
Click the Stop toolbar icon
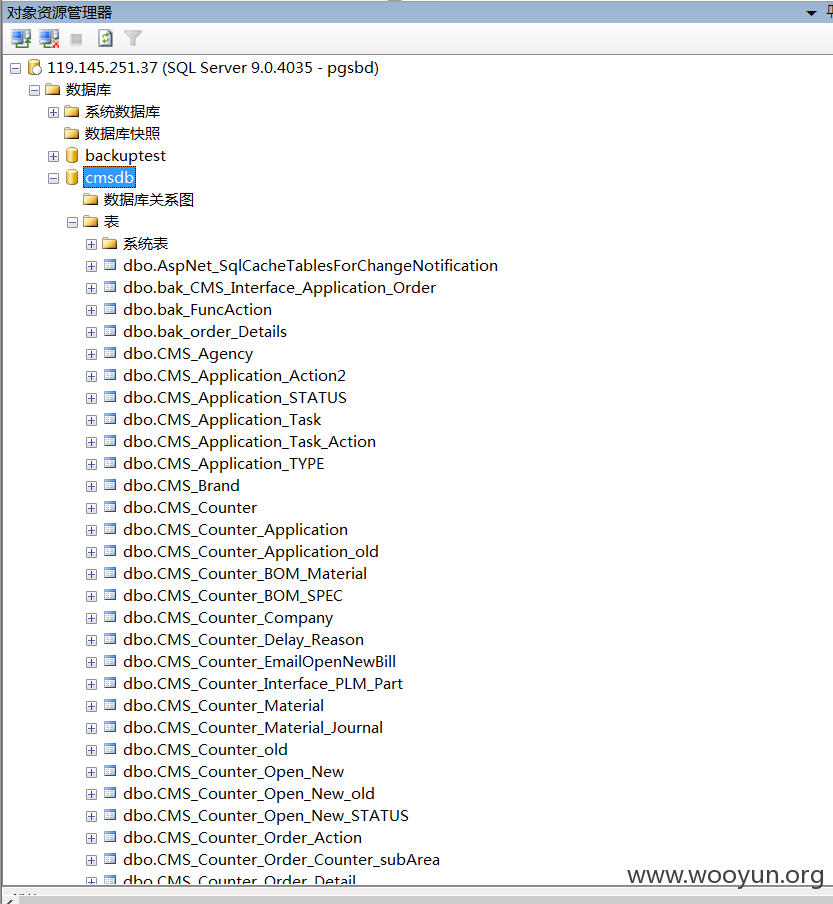tap(76, 39)
